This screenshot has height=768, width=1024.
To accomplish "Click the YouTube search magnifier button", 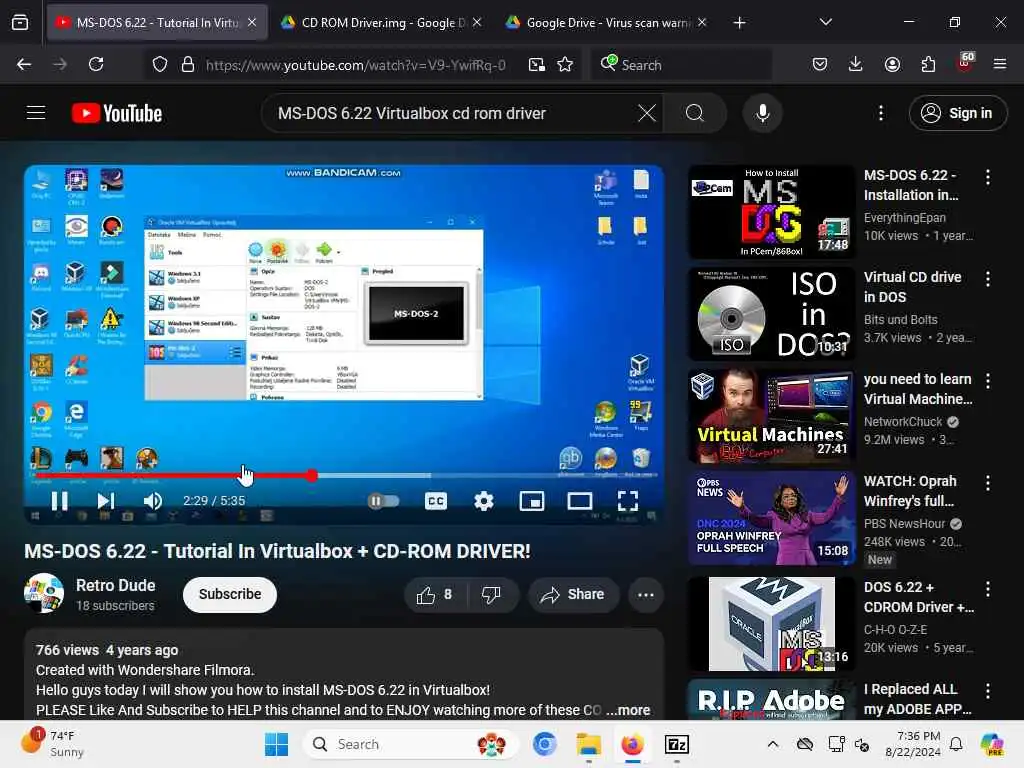I will pyautogui.click(x=695, y=113).
